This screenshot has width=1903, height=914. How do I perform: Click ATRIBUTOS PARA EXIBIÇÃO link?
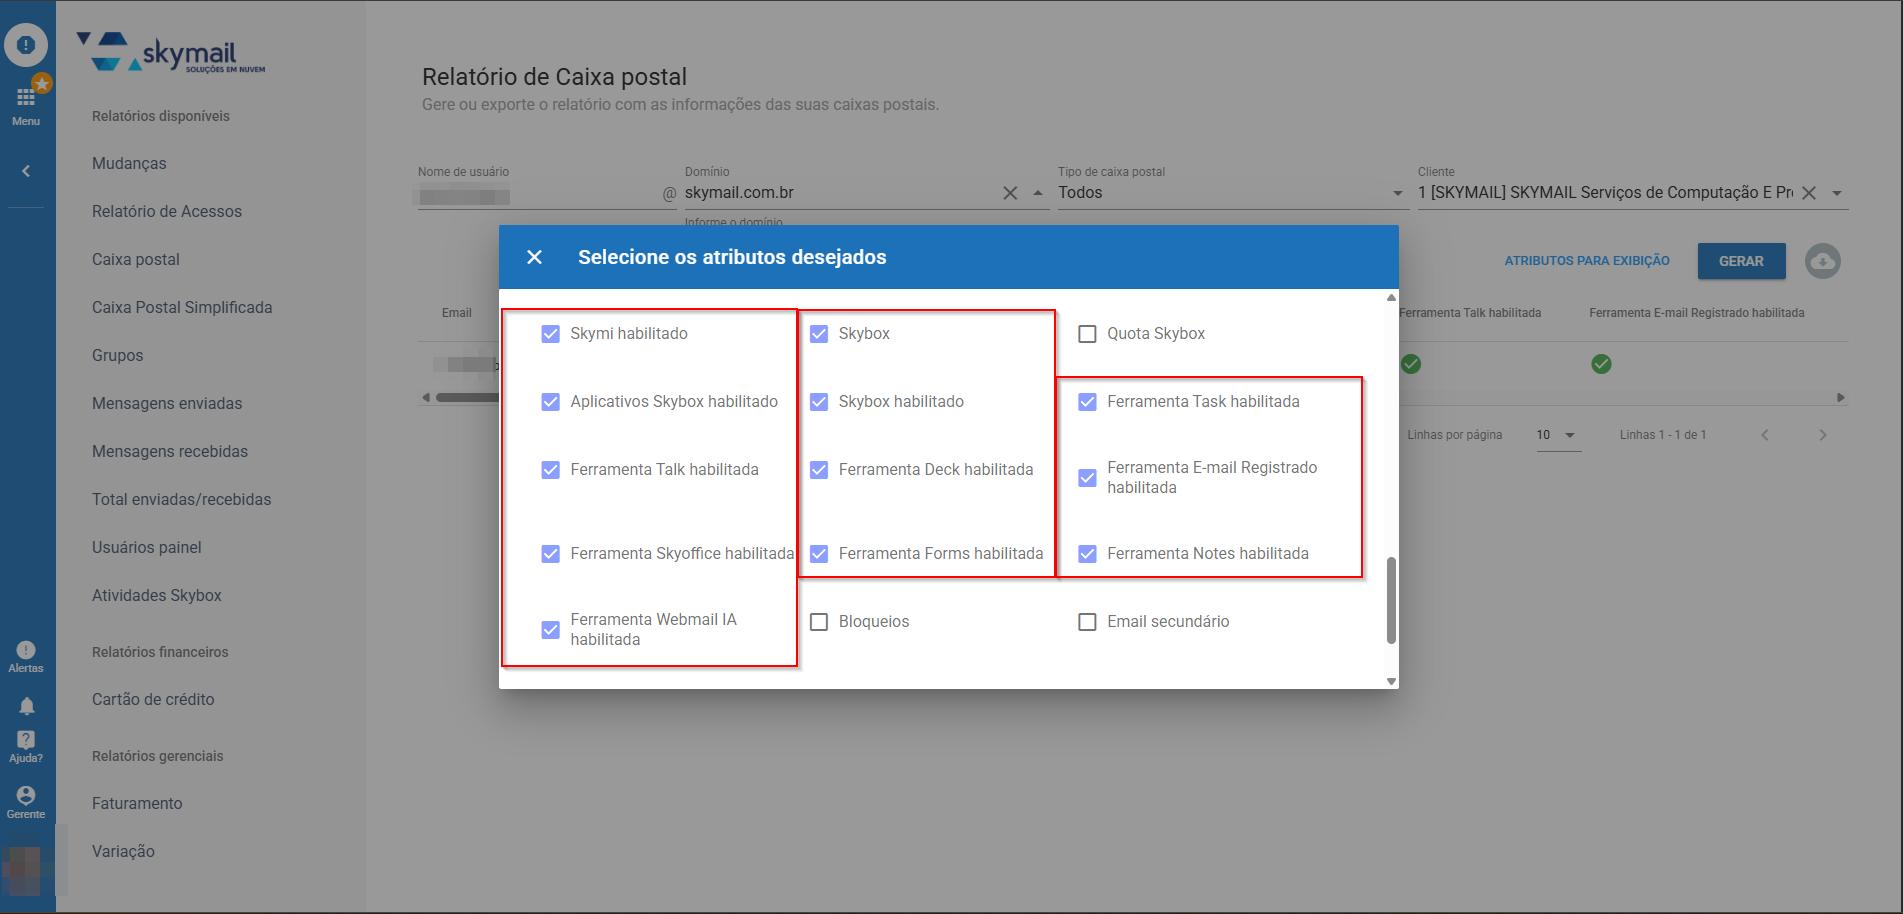(x=1587, y=261)
